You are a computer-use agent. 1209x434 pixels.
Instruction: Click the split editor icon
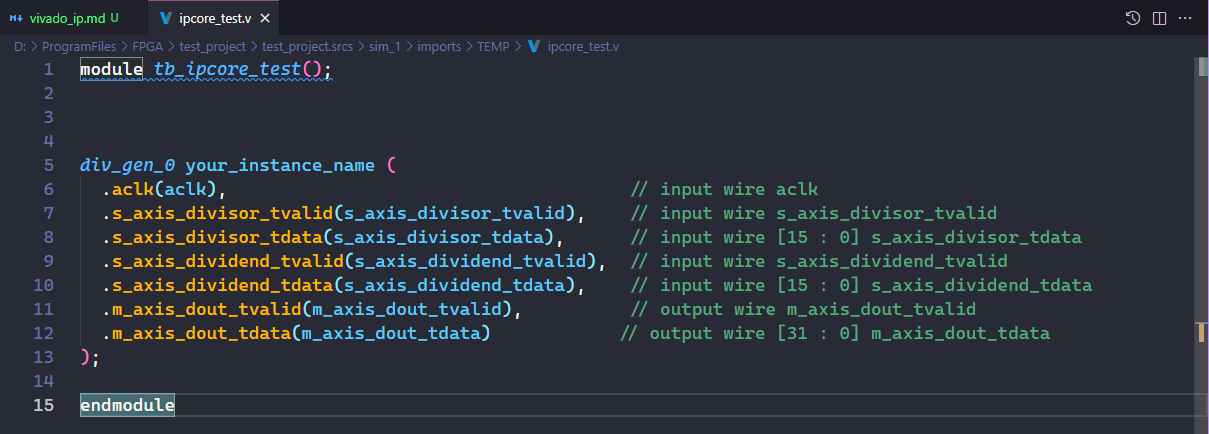pos(1160,18)
